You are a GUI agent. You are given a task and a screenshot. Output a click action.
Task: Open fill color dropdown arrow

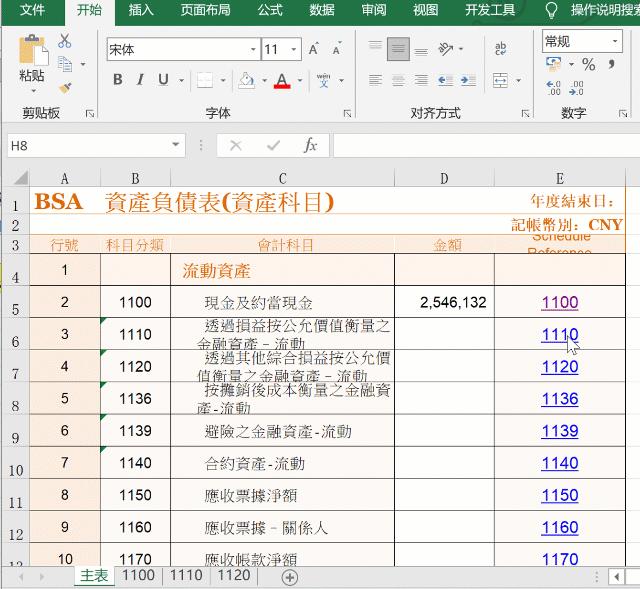pyautogui.click(x=264, y=80)
